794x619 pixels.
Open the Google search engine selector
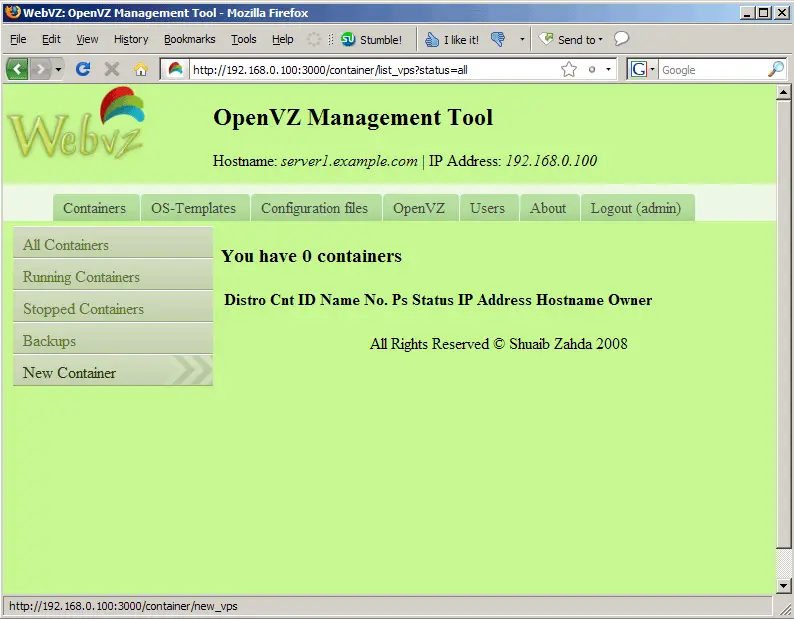tap(642, 69)
